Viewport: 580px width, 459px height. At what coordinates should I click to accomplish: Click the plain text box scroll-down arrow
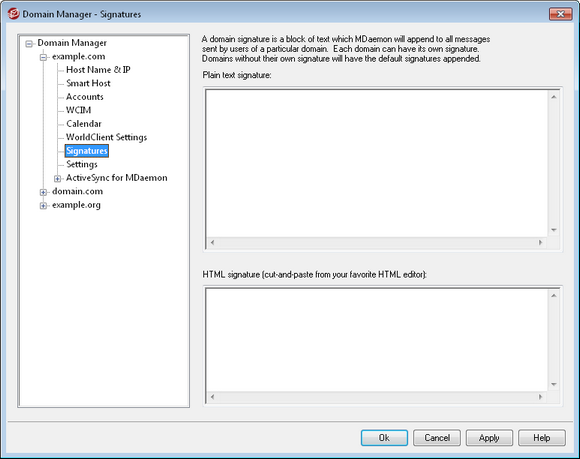click(x=553, y=230)
